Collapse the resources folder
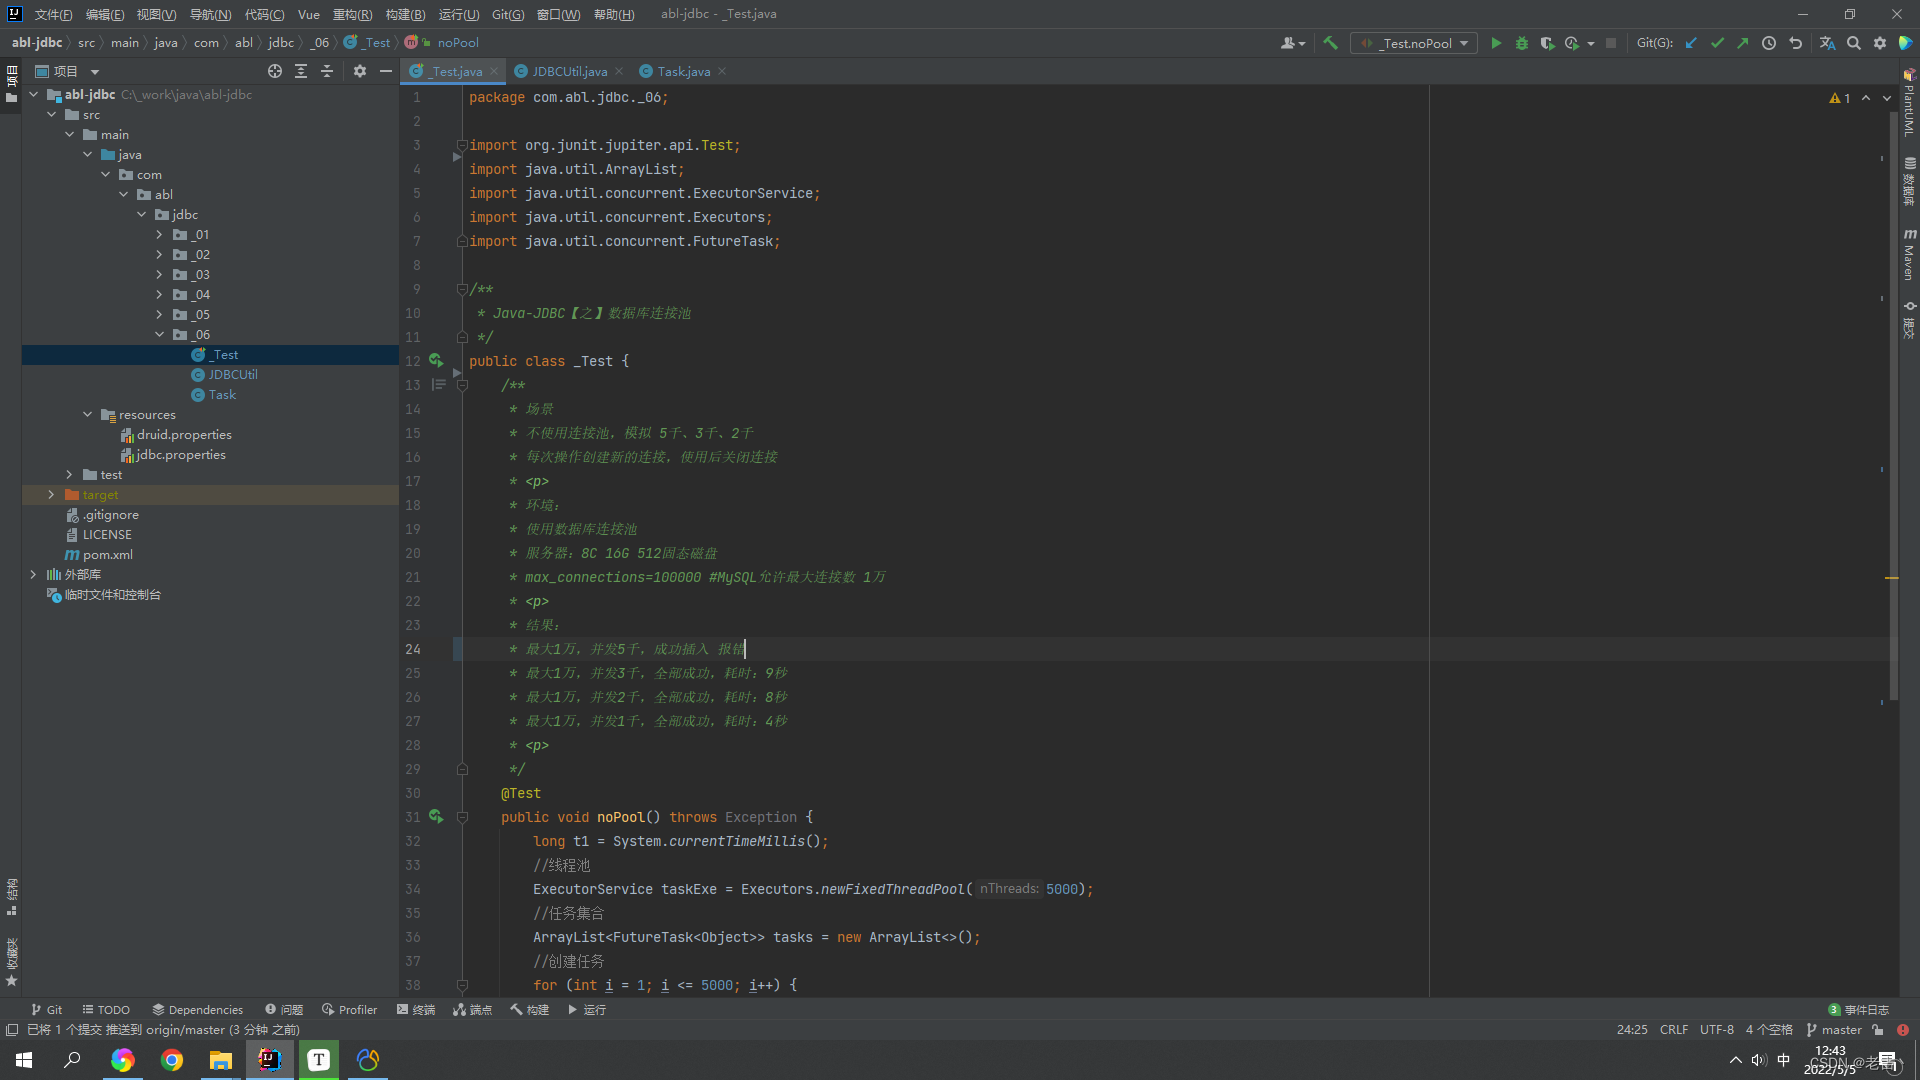The height and width of the screenshot is (1080, 1920). (88, 415)
